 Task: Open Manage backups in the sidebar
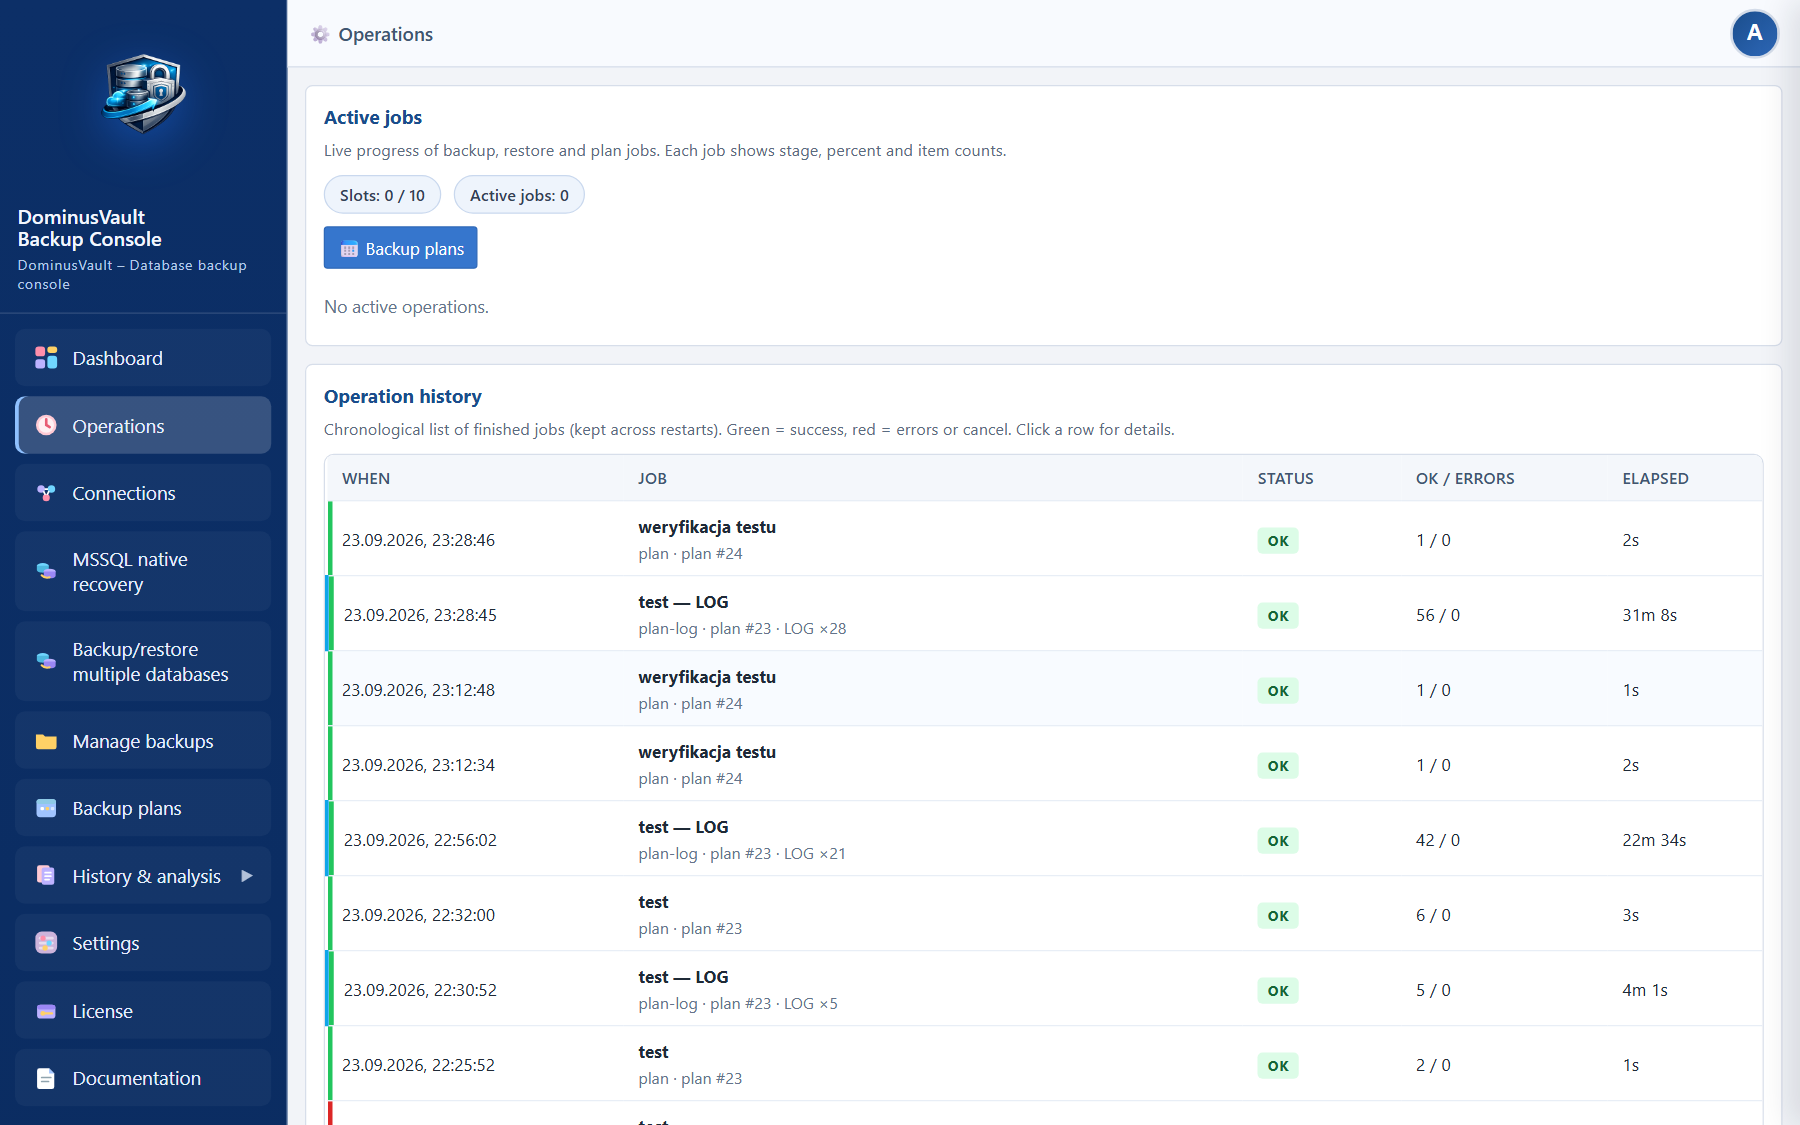pos(143,741)
